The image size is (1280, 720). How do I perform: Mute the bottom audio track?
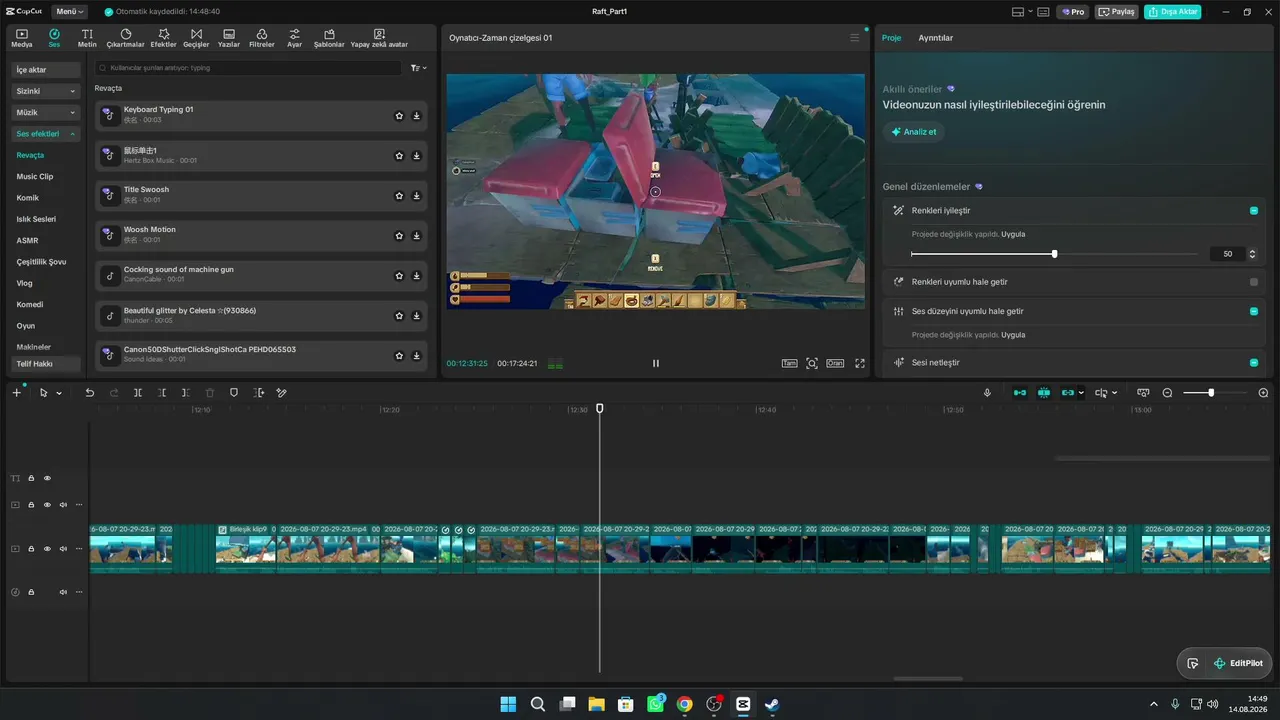coord(63,592)
